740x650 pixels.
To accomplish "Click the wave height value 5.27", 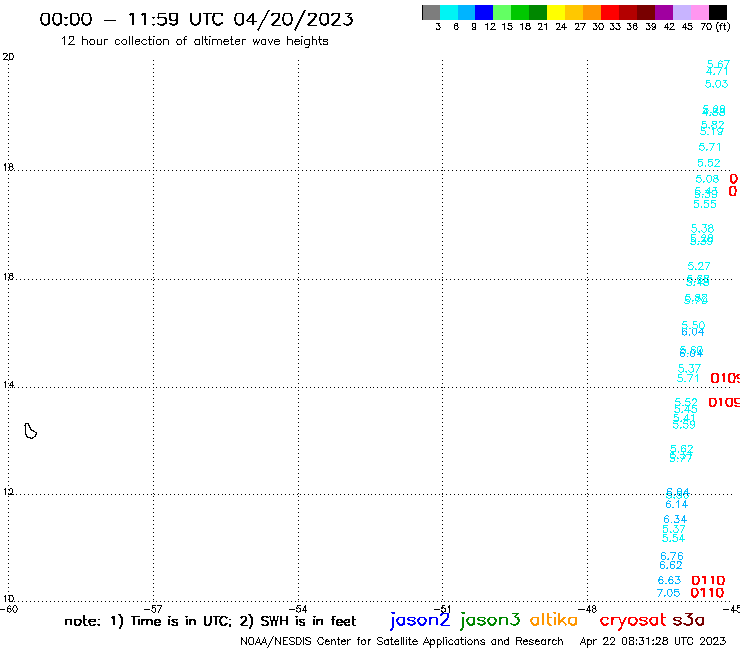I will [x=699, y=266].
